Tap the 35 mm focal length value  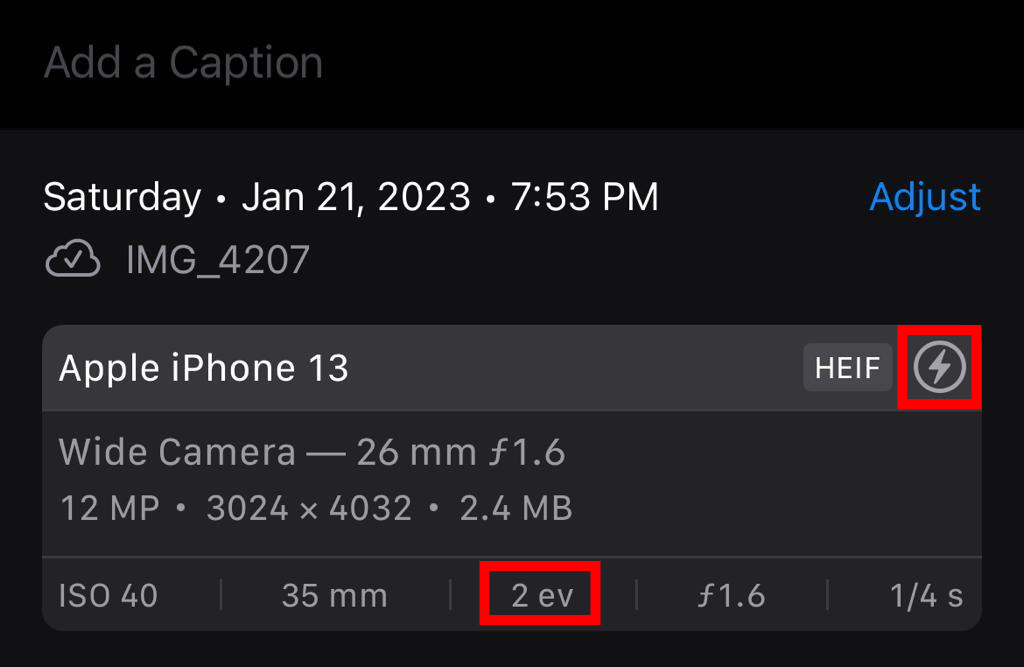click(x=334, y=596)
